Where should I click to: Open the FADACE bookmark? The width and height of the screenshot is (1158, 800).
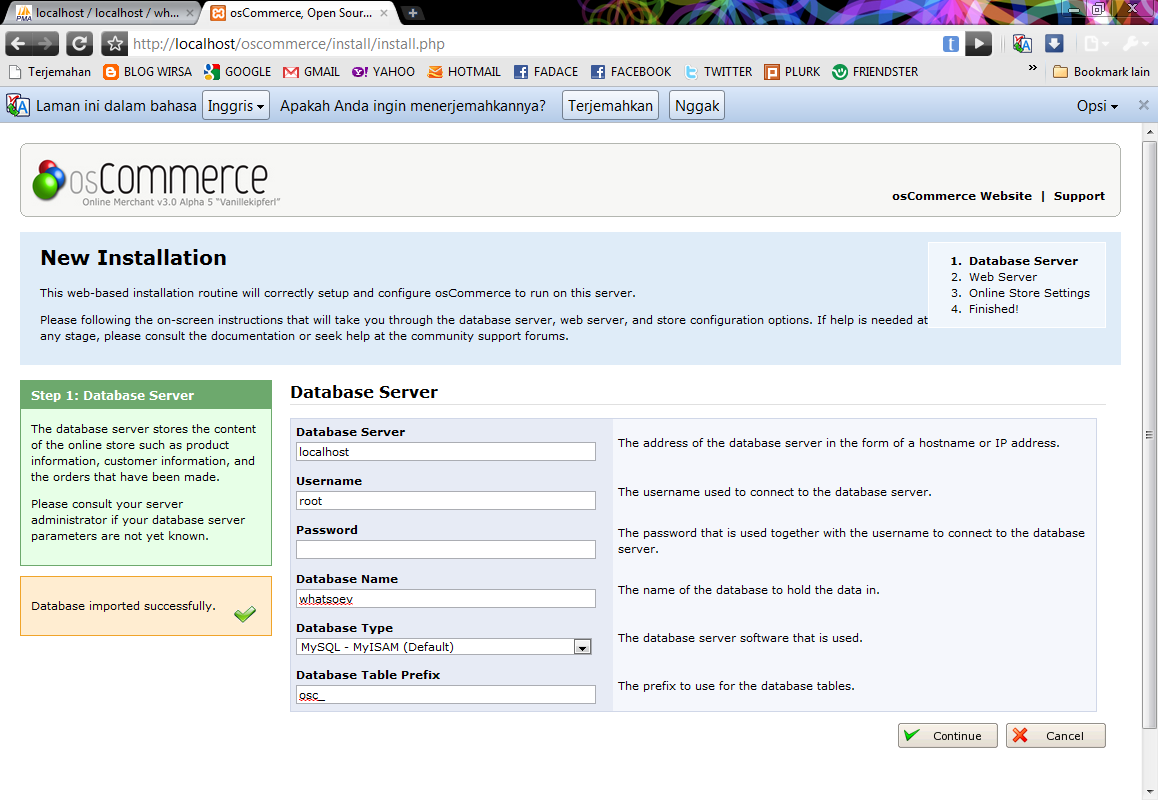[x=547, y=72]
